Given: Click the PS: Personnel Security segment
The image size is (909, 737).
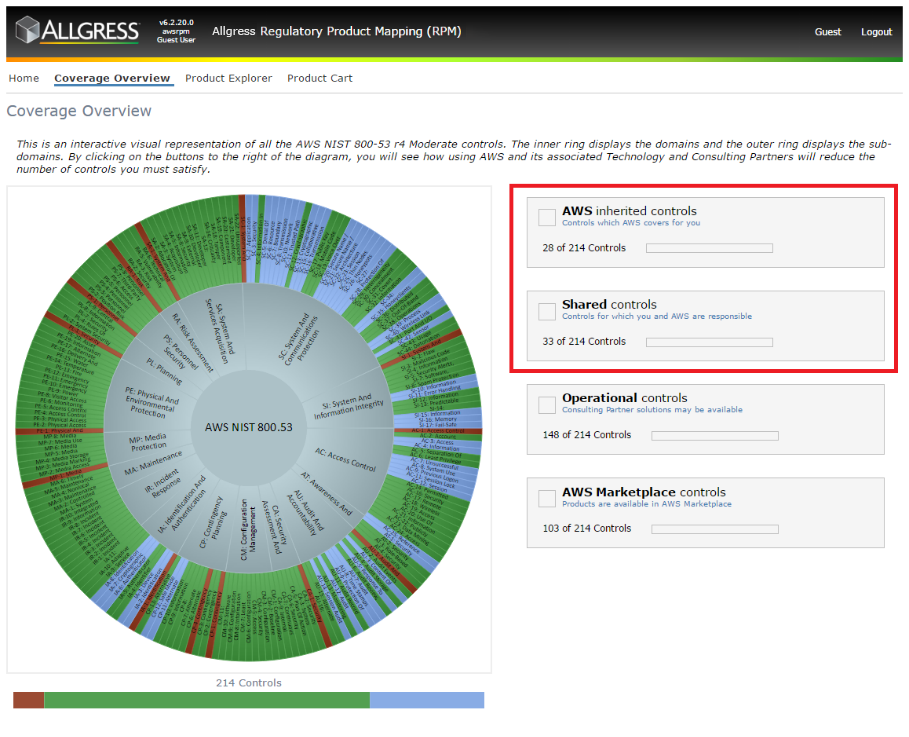Looking at the screenshot, I should [180, 352].
